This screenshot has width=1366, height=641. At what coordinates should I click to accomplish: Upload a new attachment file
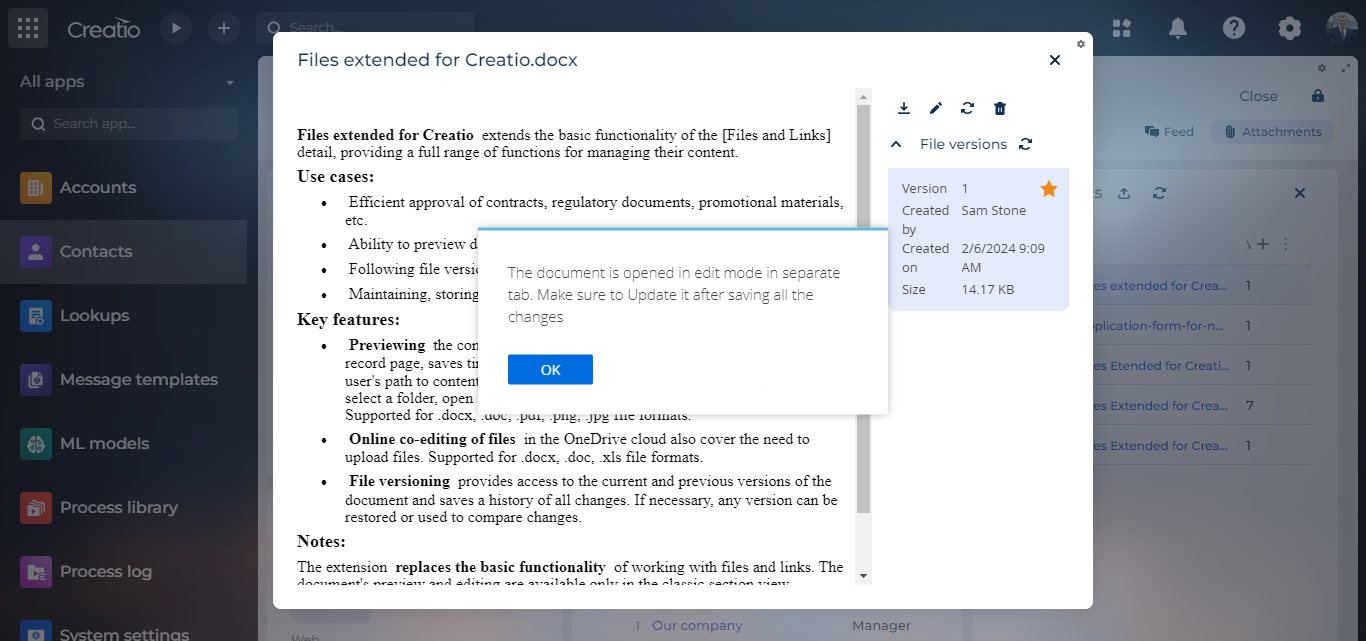(x=1123, y=192)
